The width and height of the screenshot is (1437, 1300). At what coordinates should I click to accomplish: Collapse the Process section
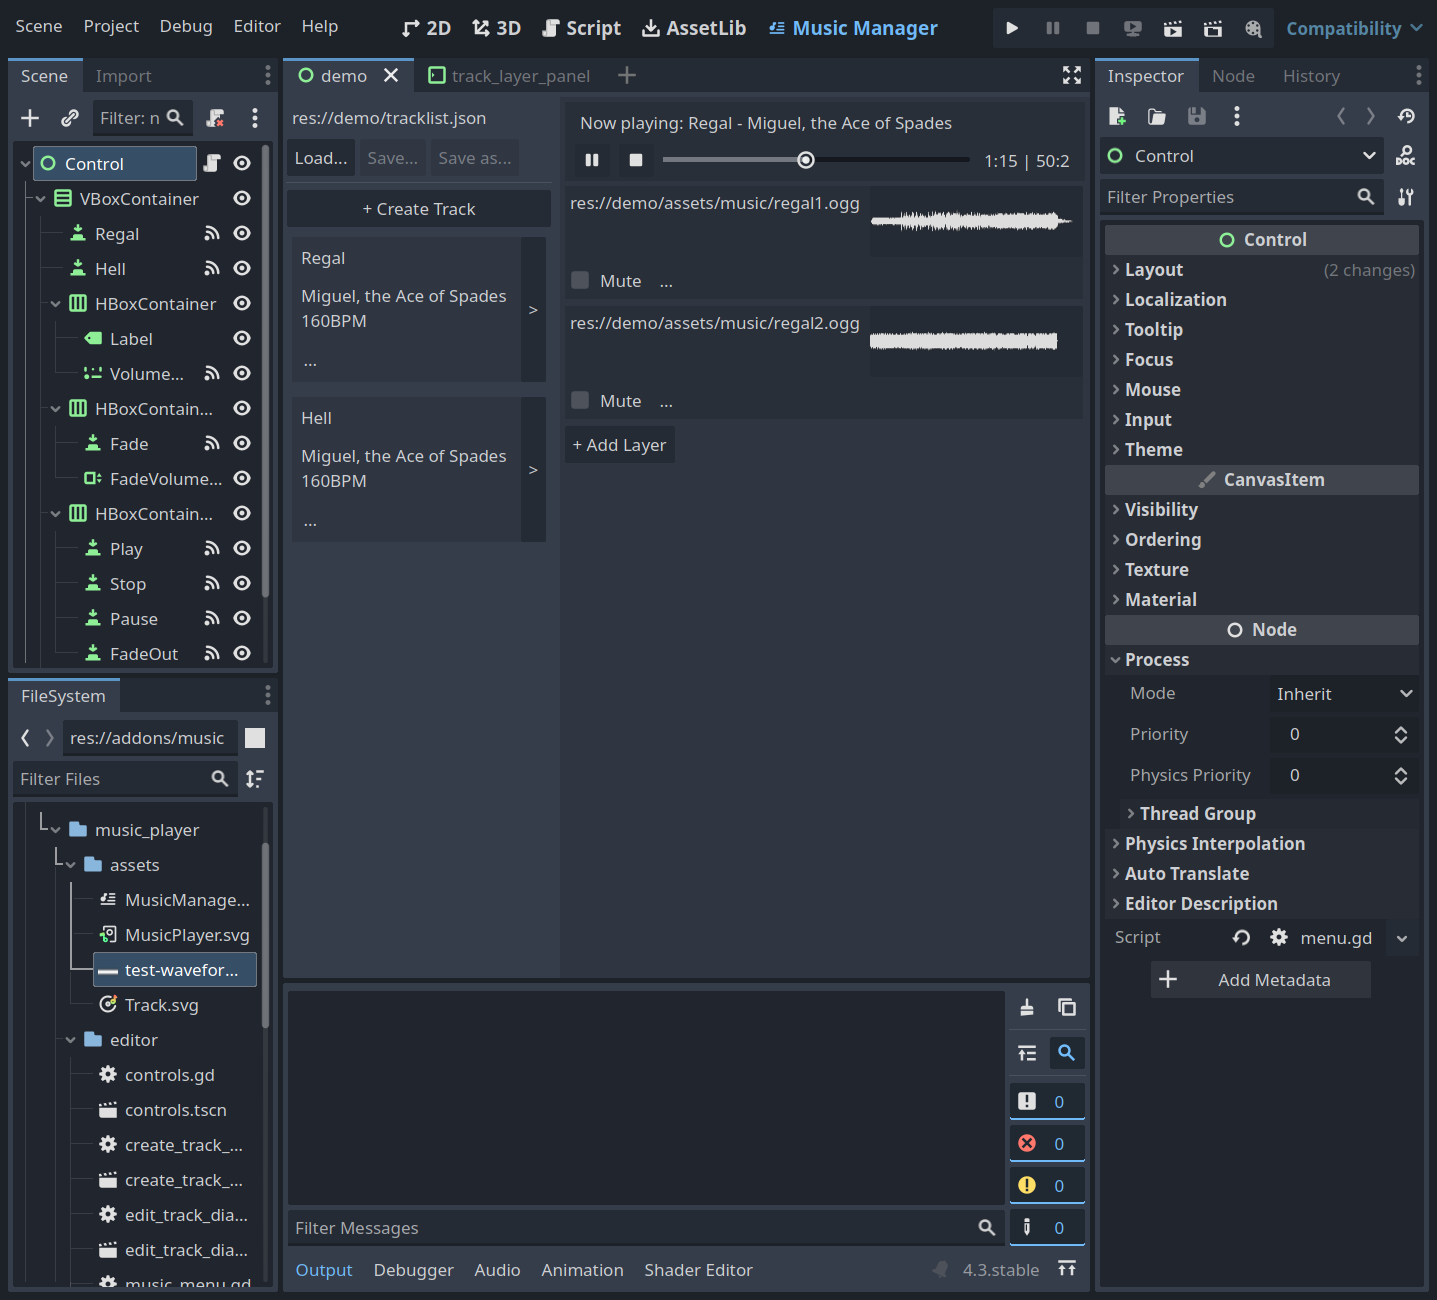tap(1262, 660)
